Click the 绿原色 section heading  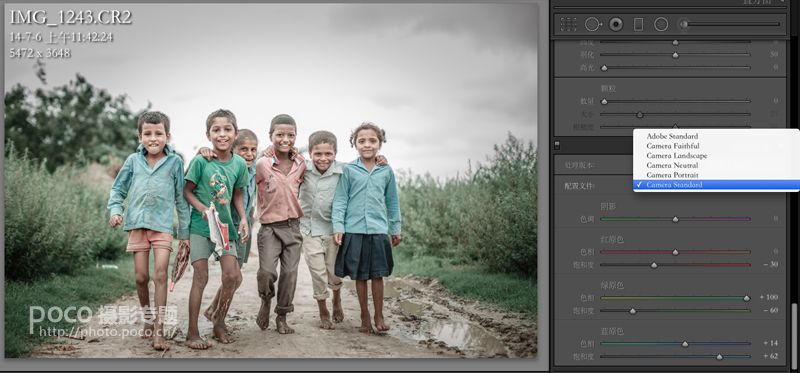pyautogui.click(x=612, y=285)
